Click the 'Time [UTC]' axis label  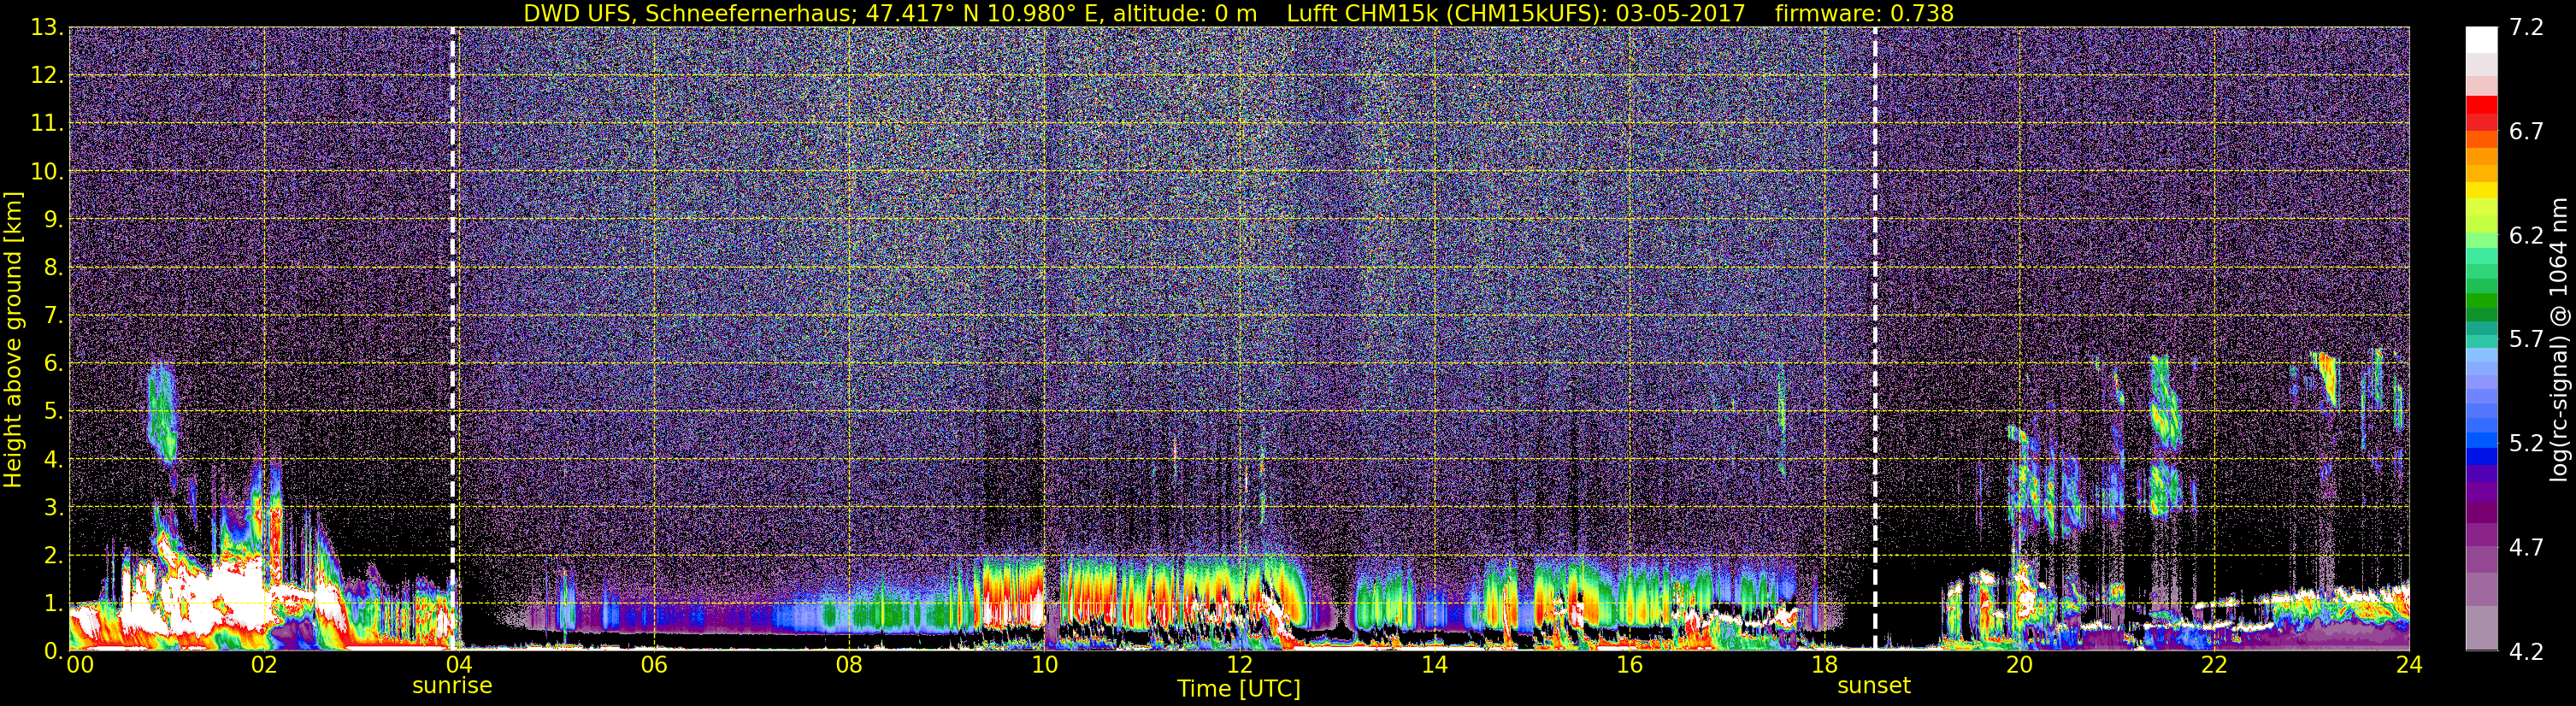point(1239,689)
